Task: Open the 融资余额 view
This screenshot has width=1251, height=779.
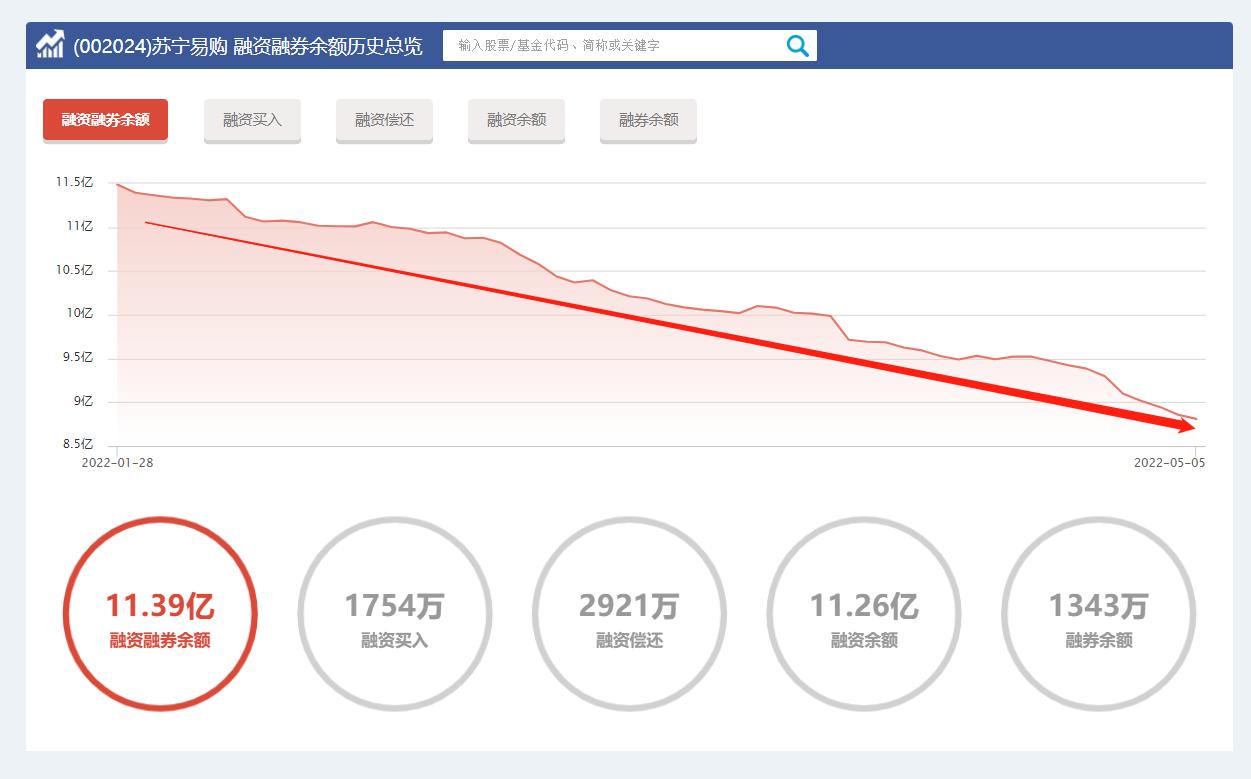Action: pyautogui.click(x=516, y=120)
